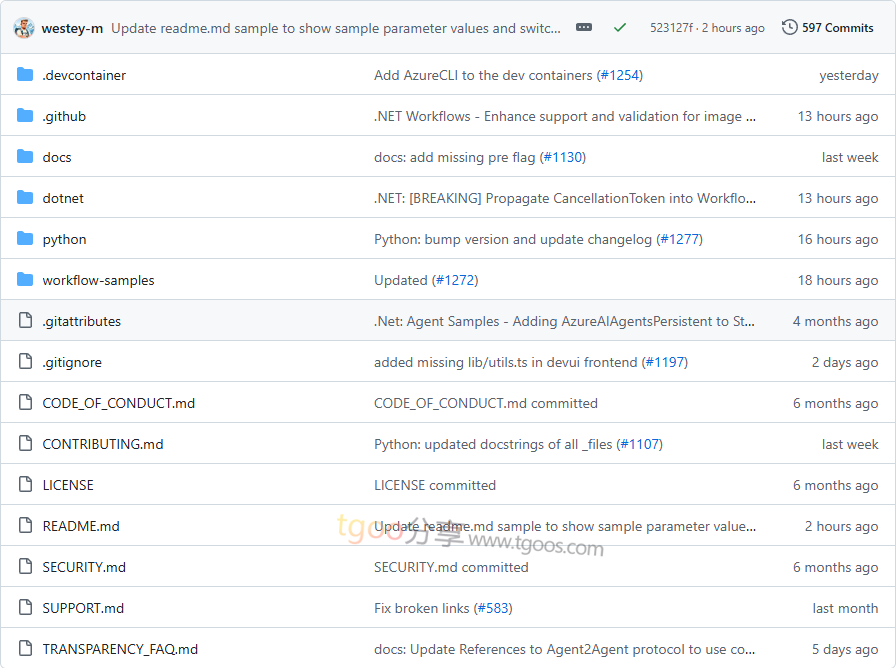Open the docs folder
The image size is (896, 669).
pyautogui.click(x=57, y=157)
